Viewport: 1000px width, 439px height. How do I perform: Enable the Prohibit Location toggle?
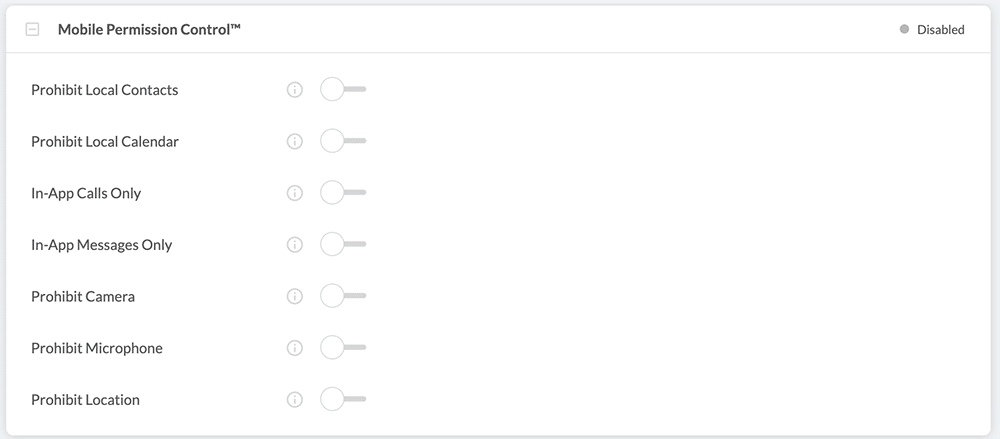[x=343, y=400]
